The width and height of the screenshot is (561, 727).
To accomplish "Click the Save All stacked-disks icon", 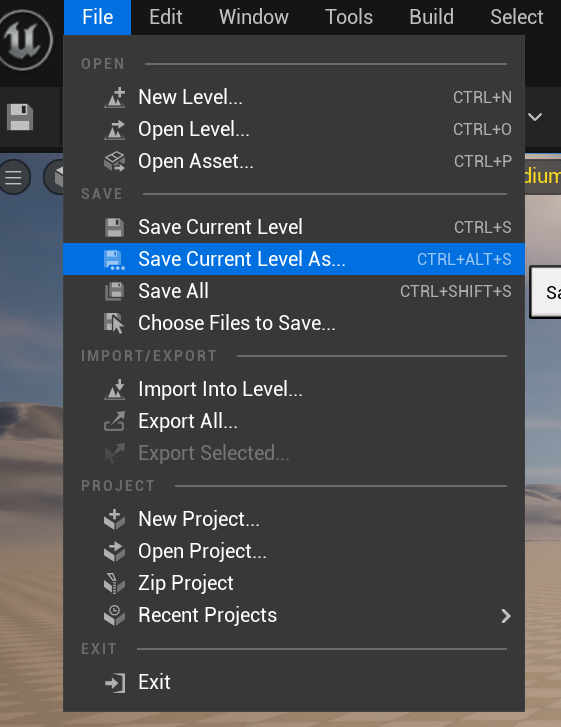I will [115, 291].
